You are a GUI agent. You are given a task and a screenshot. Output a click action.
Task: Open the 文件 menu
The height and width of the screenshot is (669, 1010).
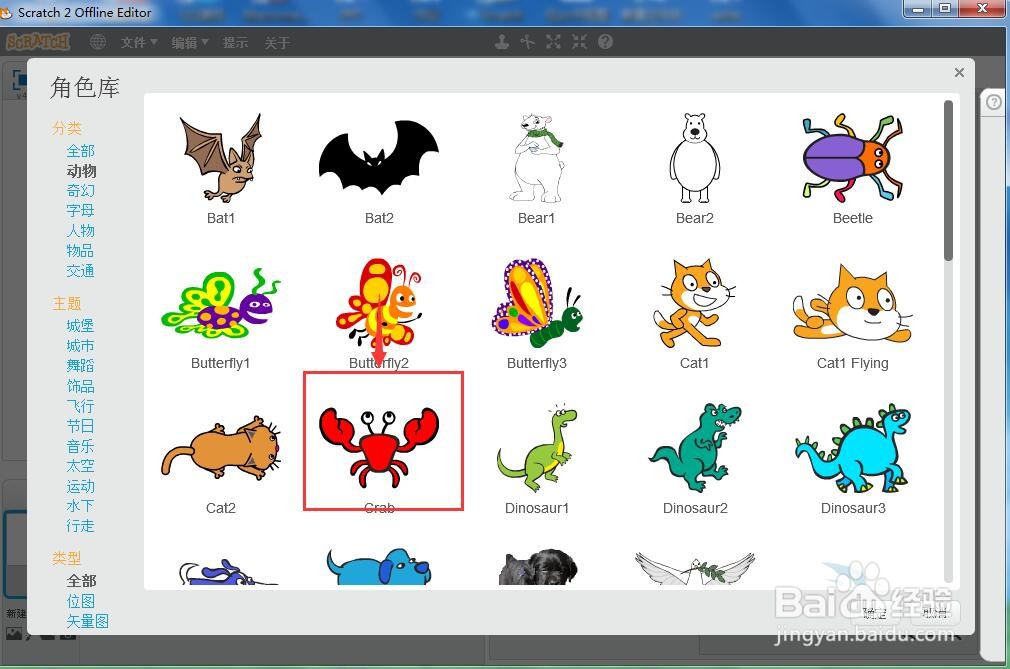pos(138,42)
